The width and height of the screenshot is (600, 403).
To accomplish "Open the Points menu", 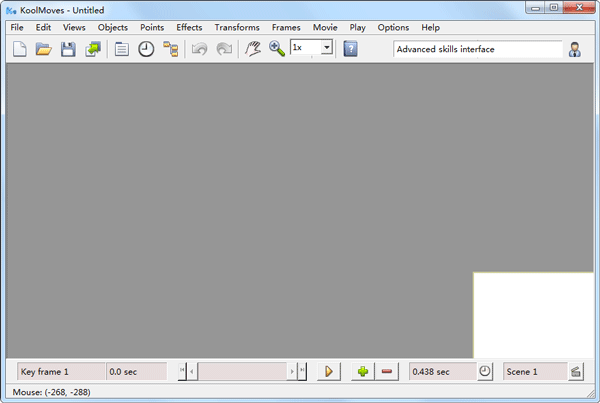I will [152, 28].
